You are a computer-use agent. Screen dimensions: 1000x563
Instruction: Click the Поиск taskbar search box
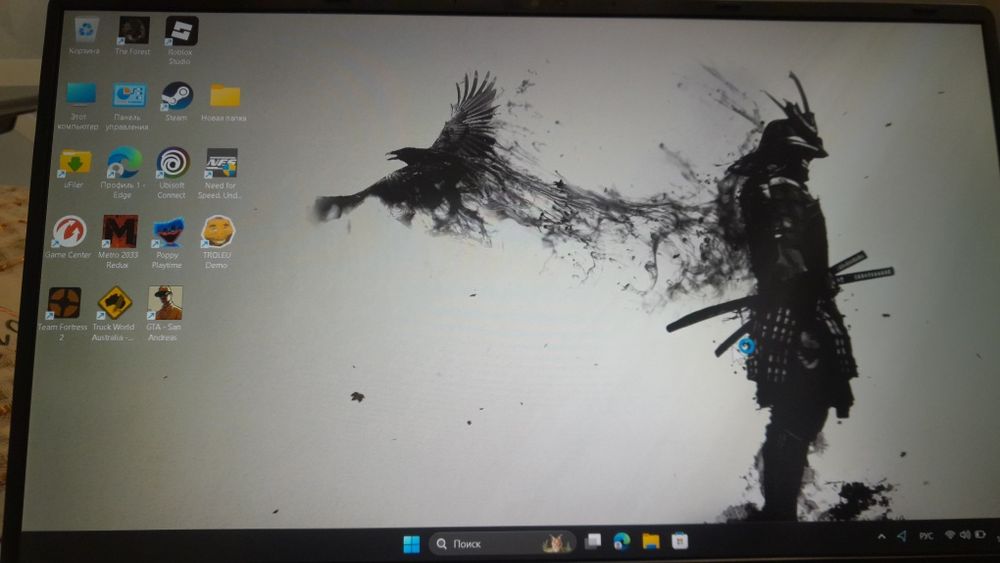point(503,543)
